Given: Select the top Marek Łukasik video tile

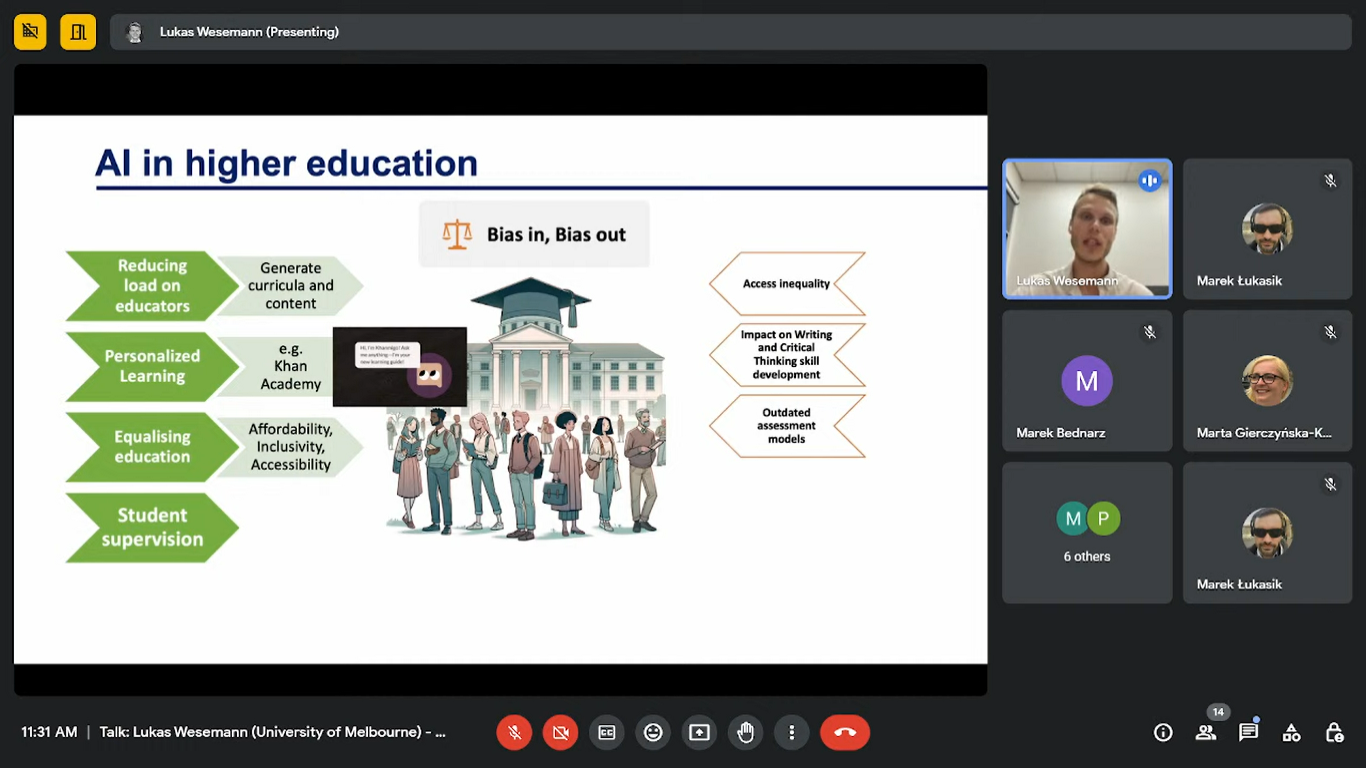Looking at the screenshot, I should (x=1267, y=229).
